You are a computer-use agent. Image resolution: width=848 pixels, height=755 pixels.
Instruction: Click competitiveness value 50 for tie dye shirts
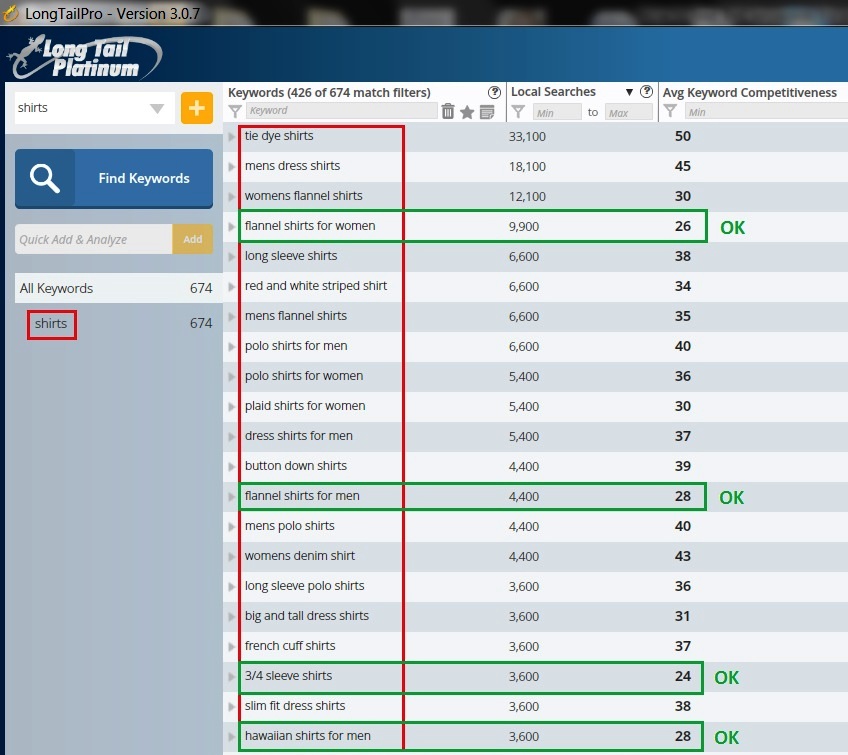pyautogui.click(x=683, y=136)
